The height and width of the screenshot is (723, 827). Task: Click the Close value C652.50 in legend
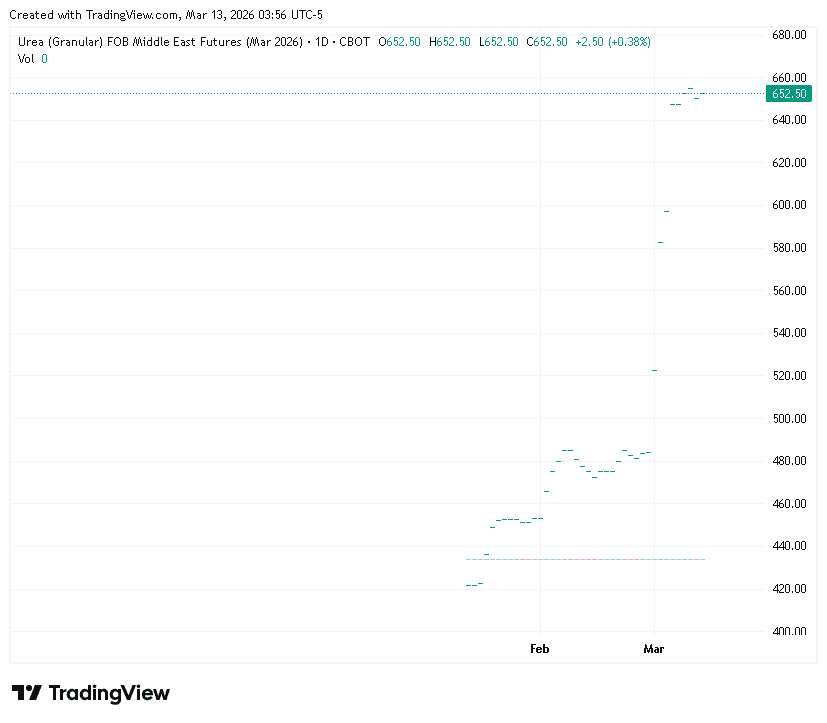547,42
